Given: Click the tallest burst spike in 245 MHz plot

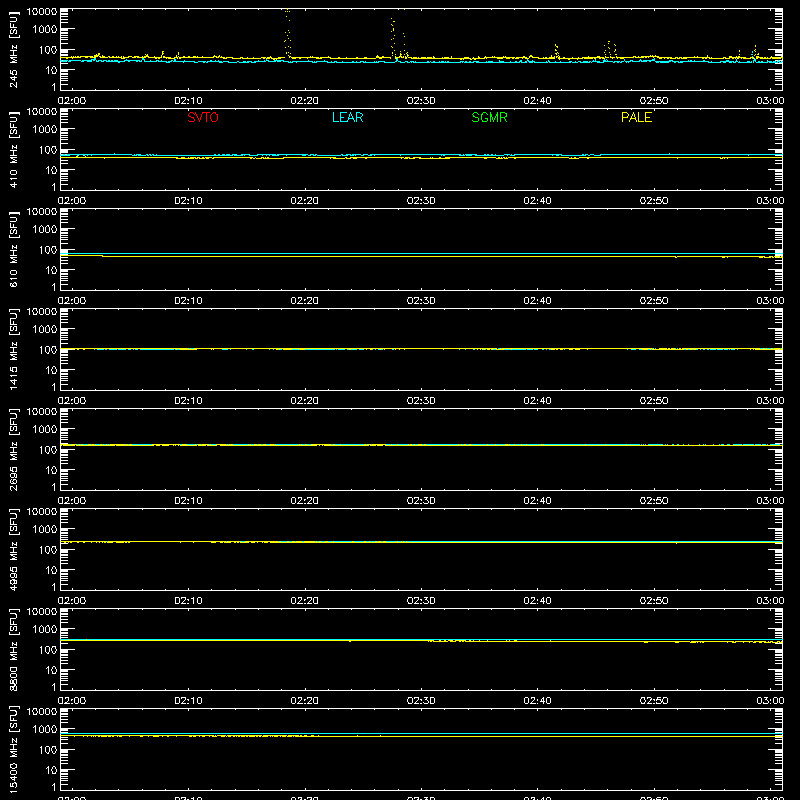Looking at the screenshot, I should [x=287, y=31].
